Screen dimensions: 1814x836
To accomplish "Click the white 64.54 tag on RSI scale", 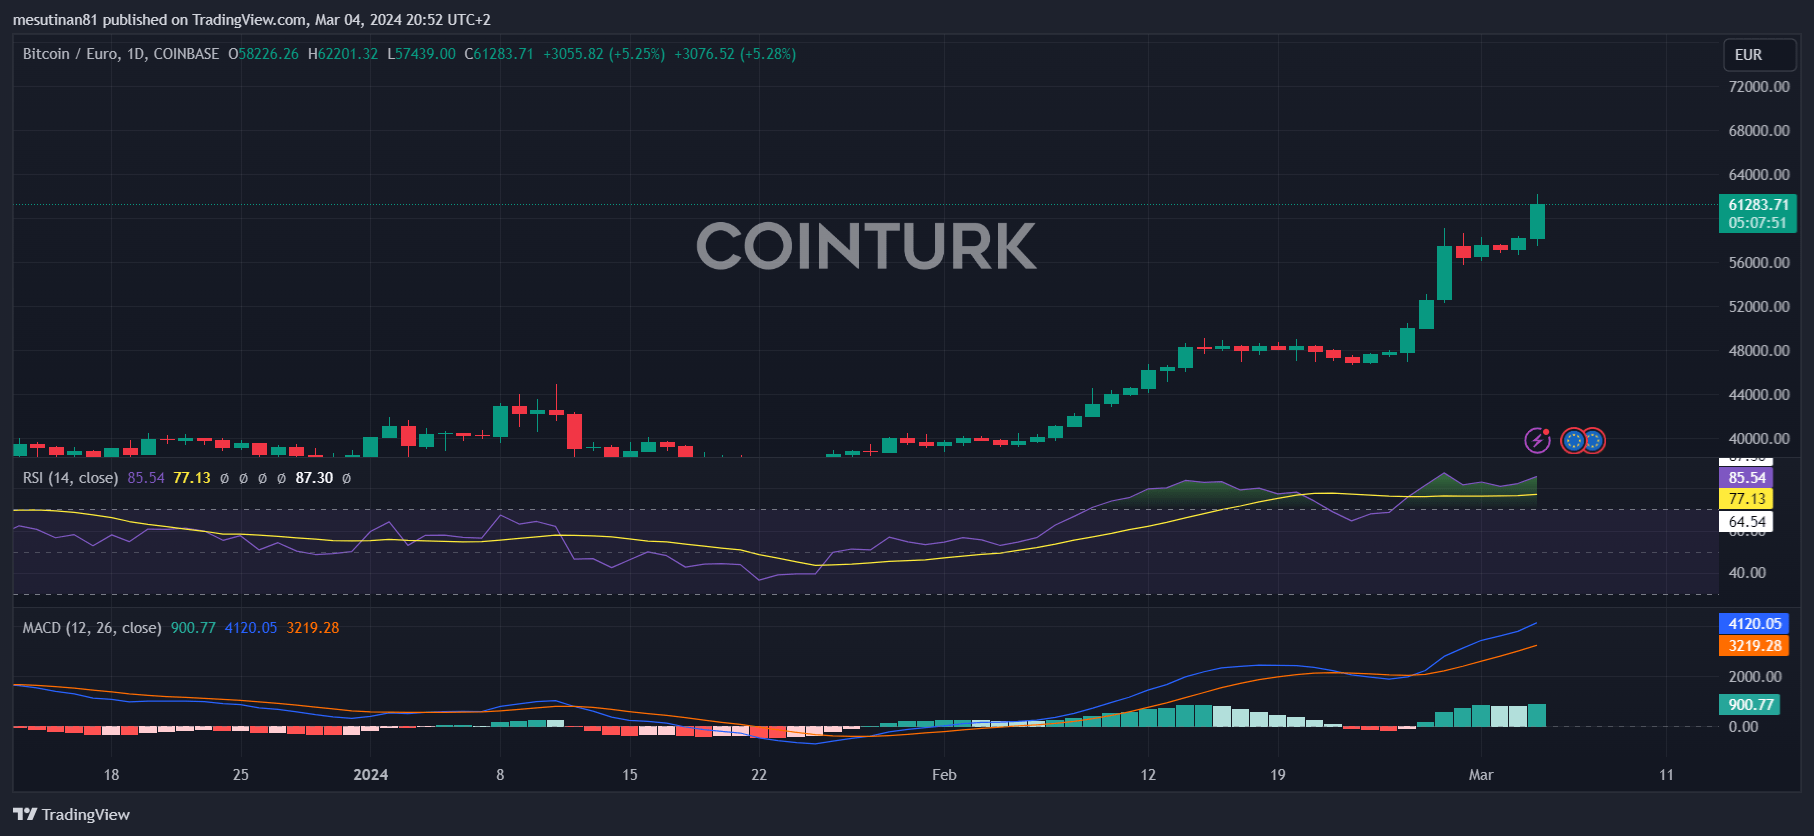I will tap(1746, 522).
